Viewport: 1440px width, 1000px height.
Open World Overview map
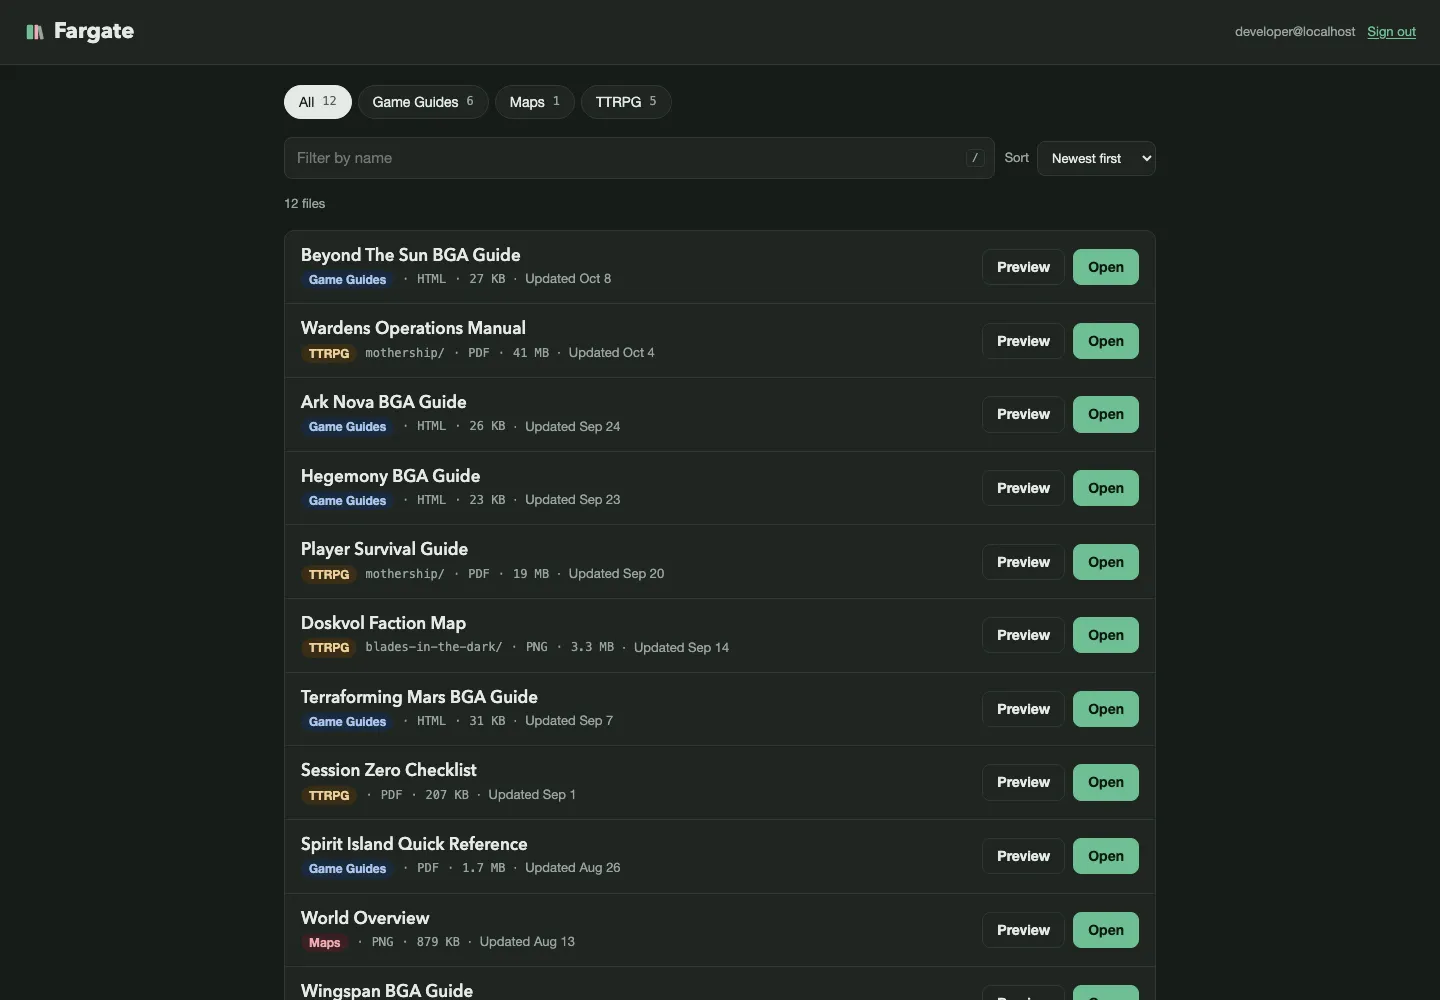(x=1106, y=930)
